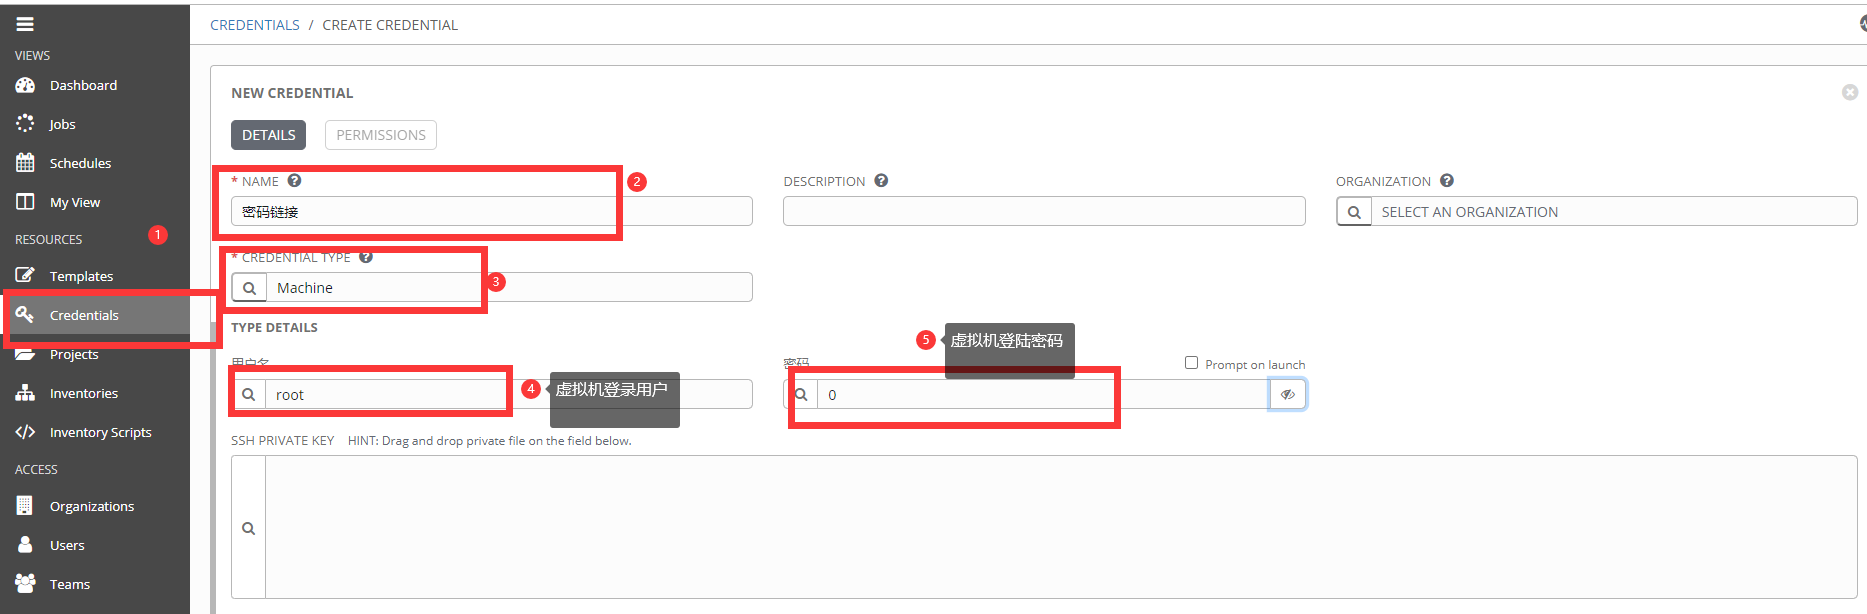Click the CREATE CREDENTIAL breadcrumb text

pyautogui.click(x=390, y=25)
